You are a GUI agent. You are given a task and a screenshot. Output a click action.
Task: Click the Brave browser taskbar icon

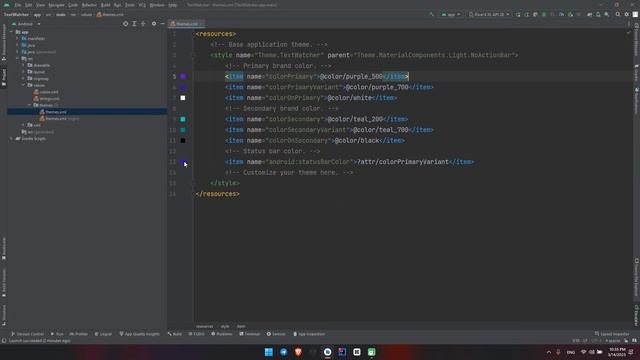(x=298, y=352)
